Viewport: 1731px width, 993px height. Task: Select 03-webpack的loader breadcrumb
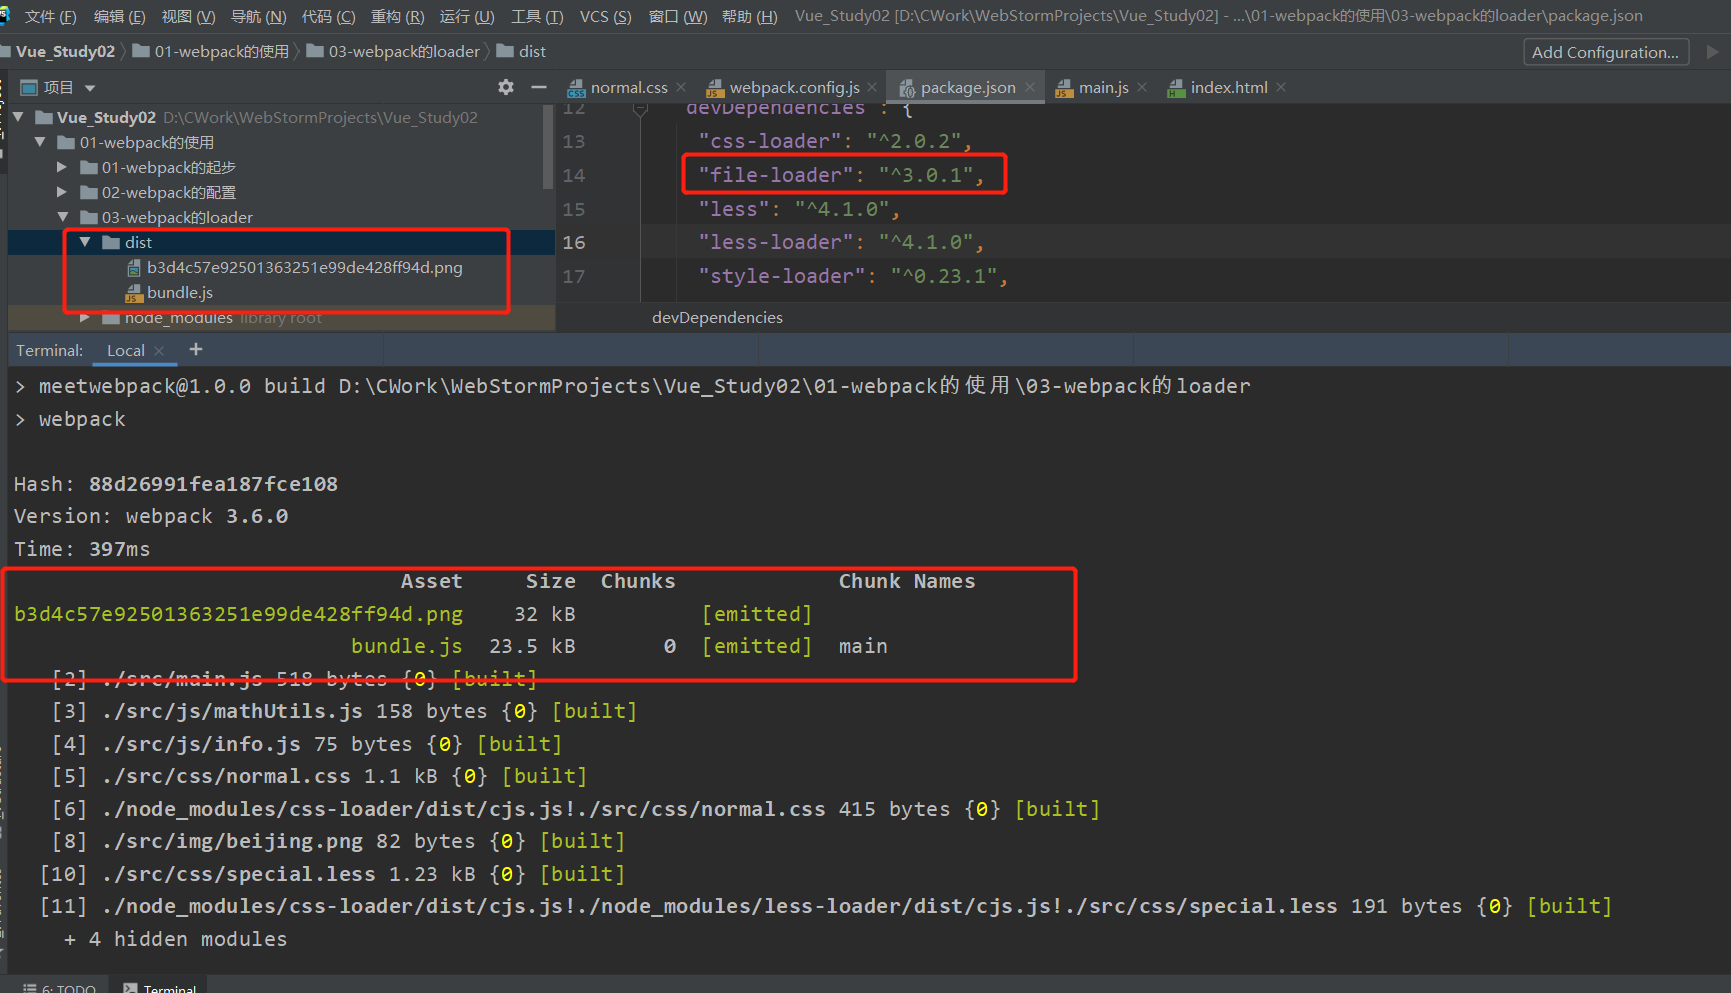393,51
